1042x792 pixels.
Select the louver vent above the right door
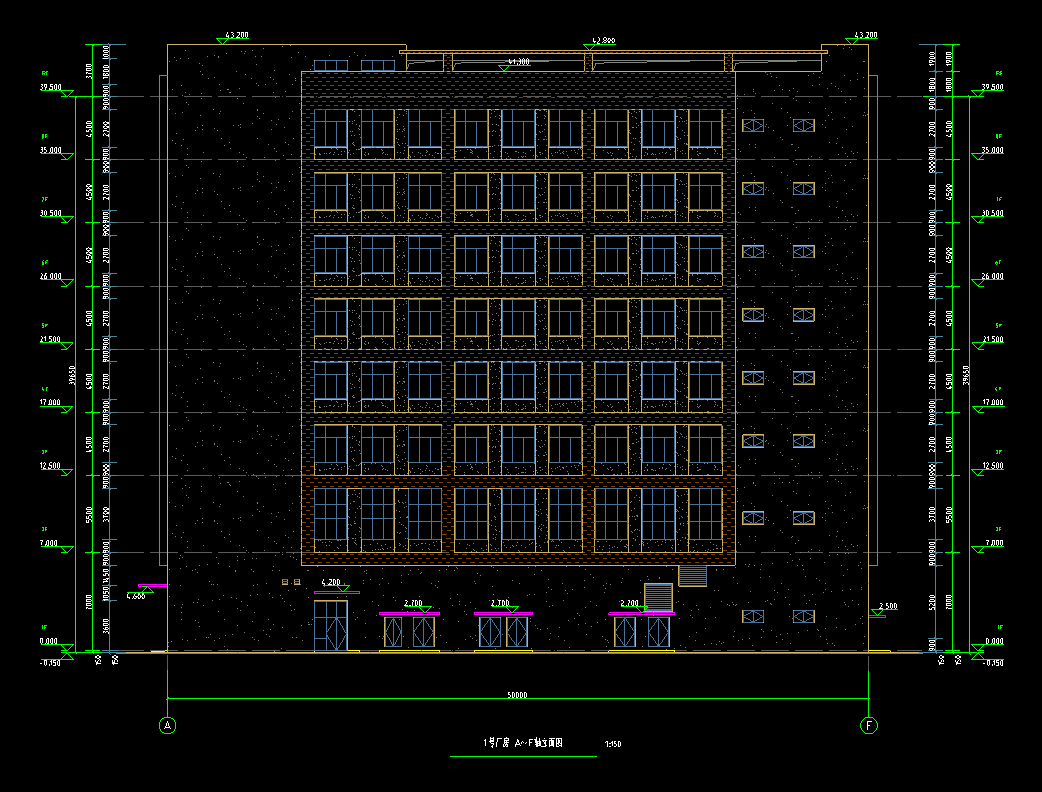point(658,596)
